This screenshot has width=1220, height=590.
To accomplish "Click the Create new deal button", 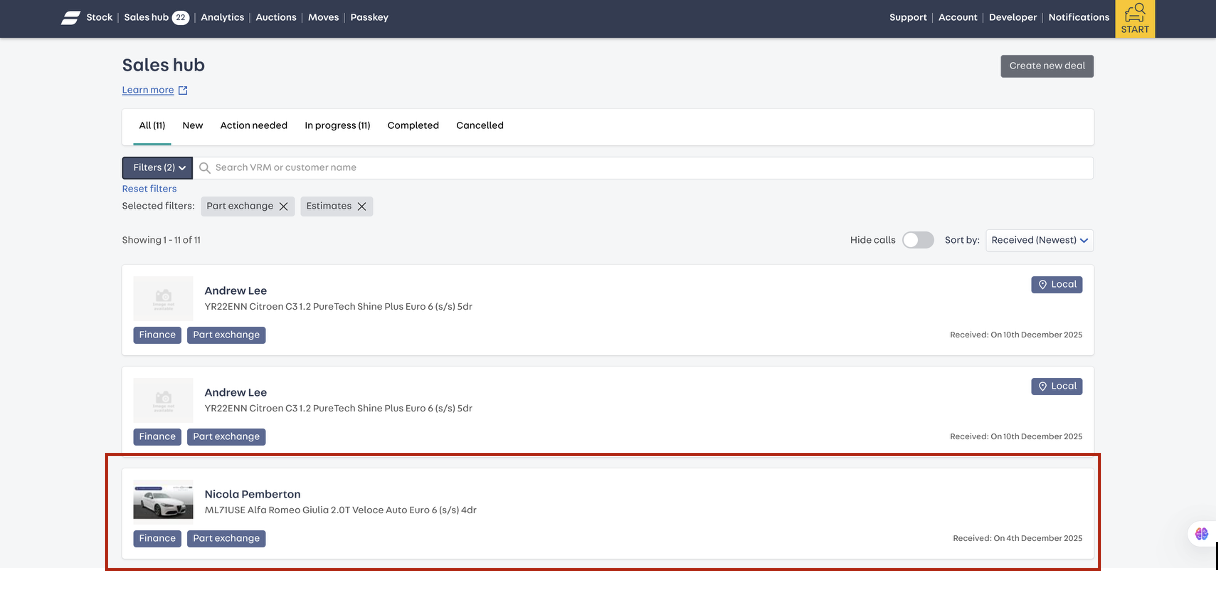I will tap(1047, 66).
